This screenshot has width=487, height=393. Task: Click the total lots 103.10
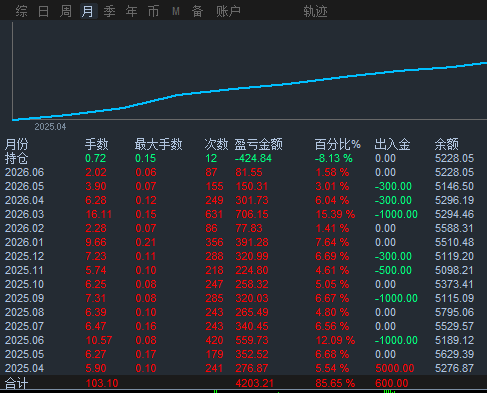pyautogui.click(x=102, y=383)
